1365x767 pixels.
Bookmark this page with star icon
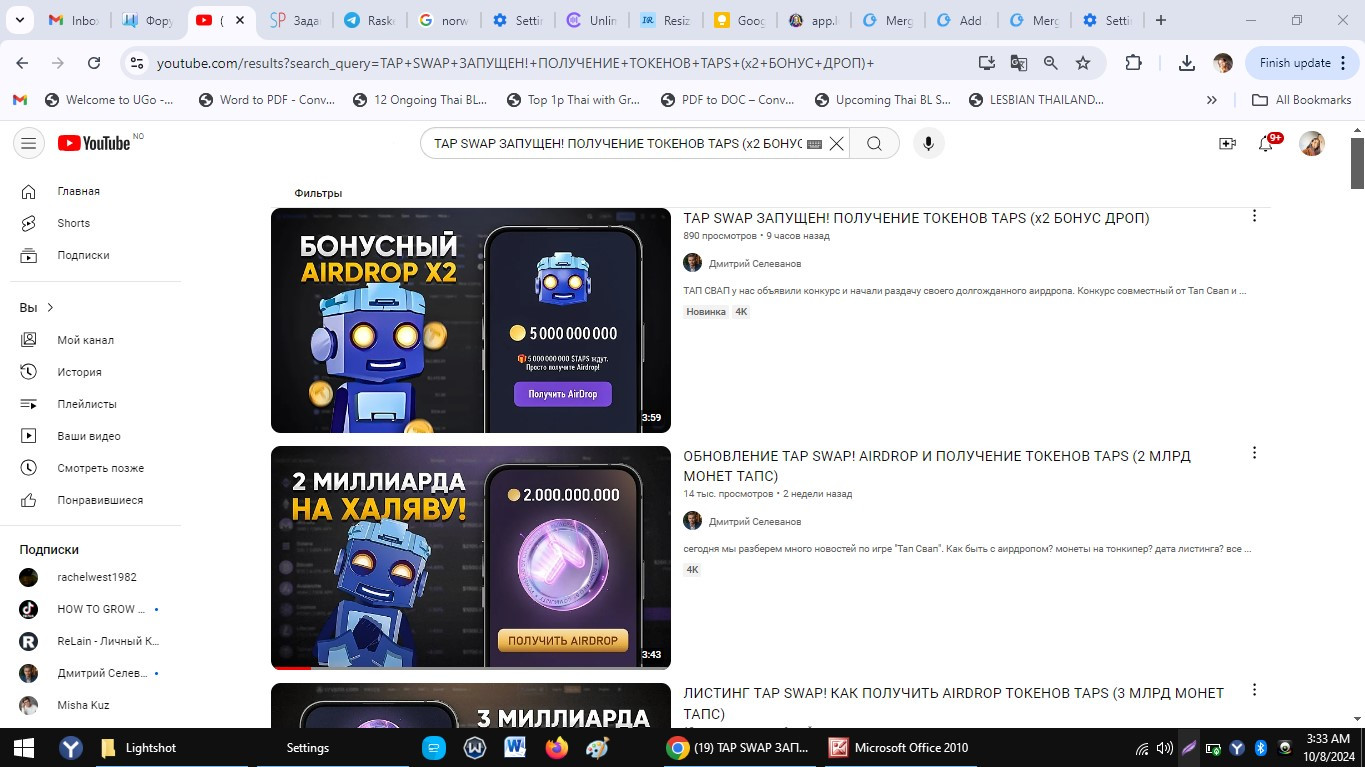coord(1083,63)
